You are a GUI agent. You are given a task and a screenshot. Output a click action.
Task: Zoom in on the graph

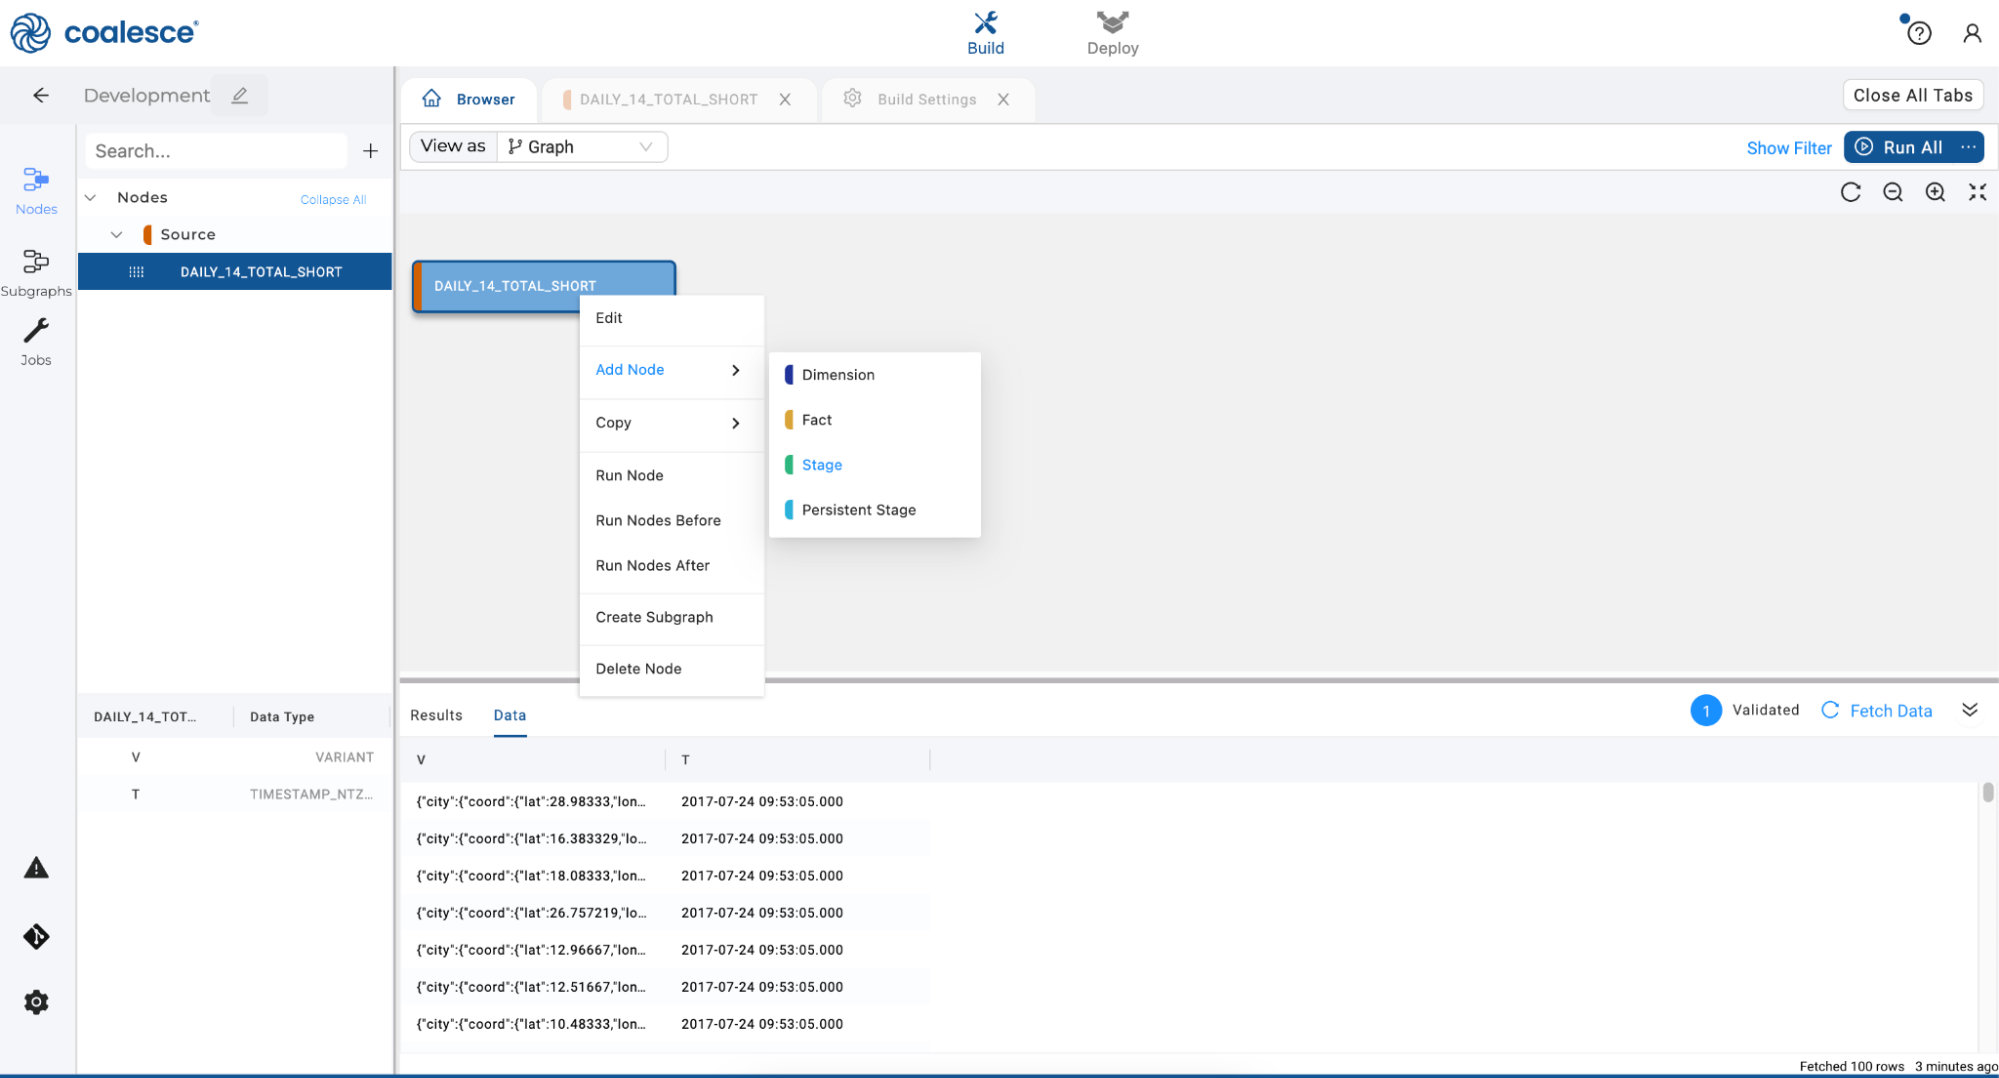1935,192
